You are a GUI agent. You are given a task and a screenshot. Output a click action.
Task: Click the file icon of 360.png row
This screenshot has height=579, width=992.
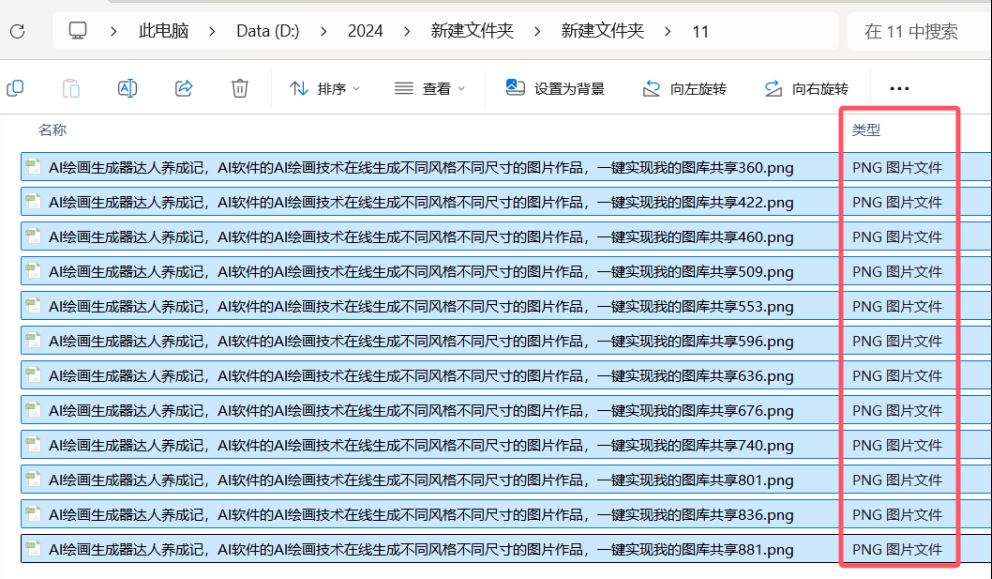point(33,166)
